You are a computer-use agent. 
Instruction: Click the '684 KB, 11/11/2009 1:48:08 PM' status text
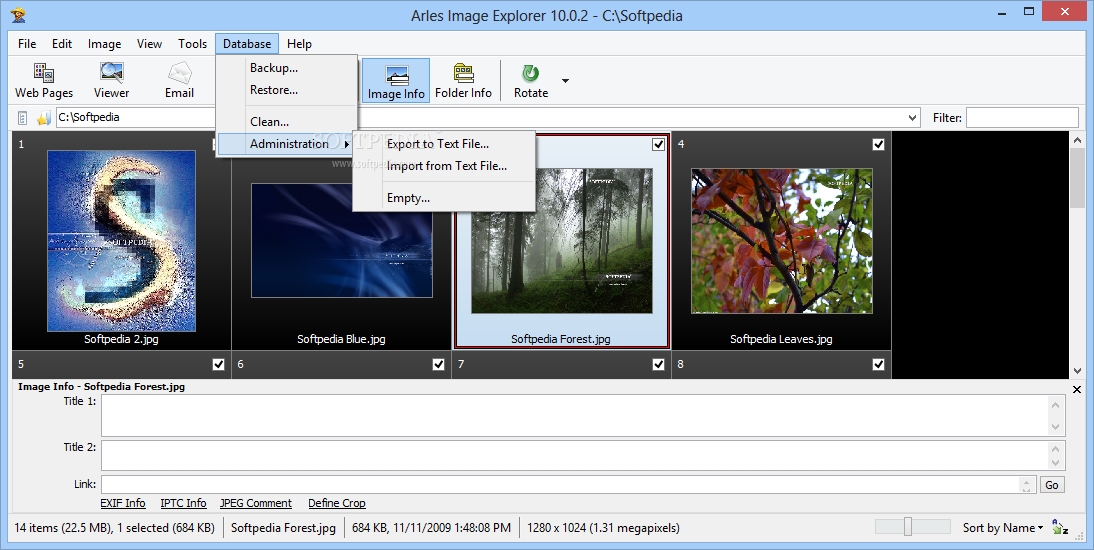coord(431,528)
